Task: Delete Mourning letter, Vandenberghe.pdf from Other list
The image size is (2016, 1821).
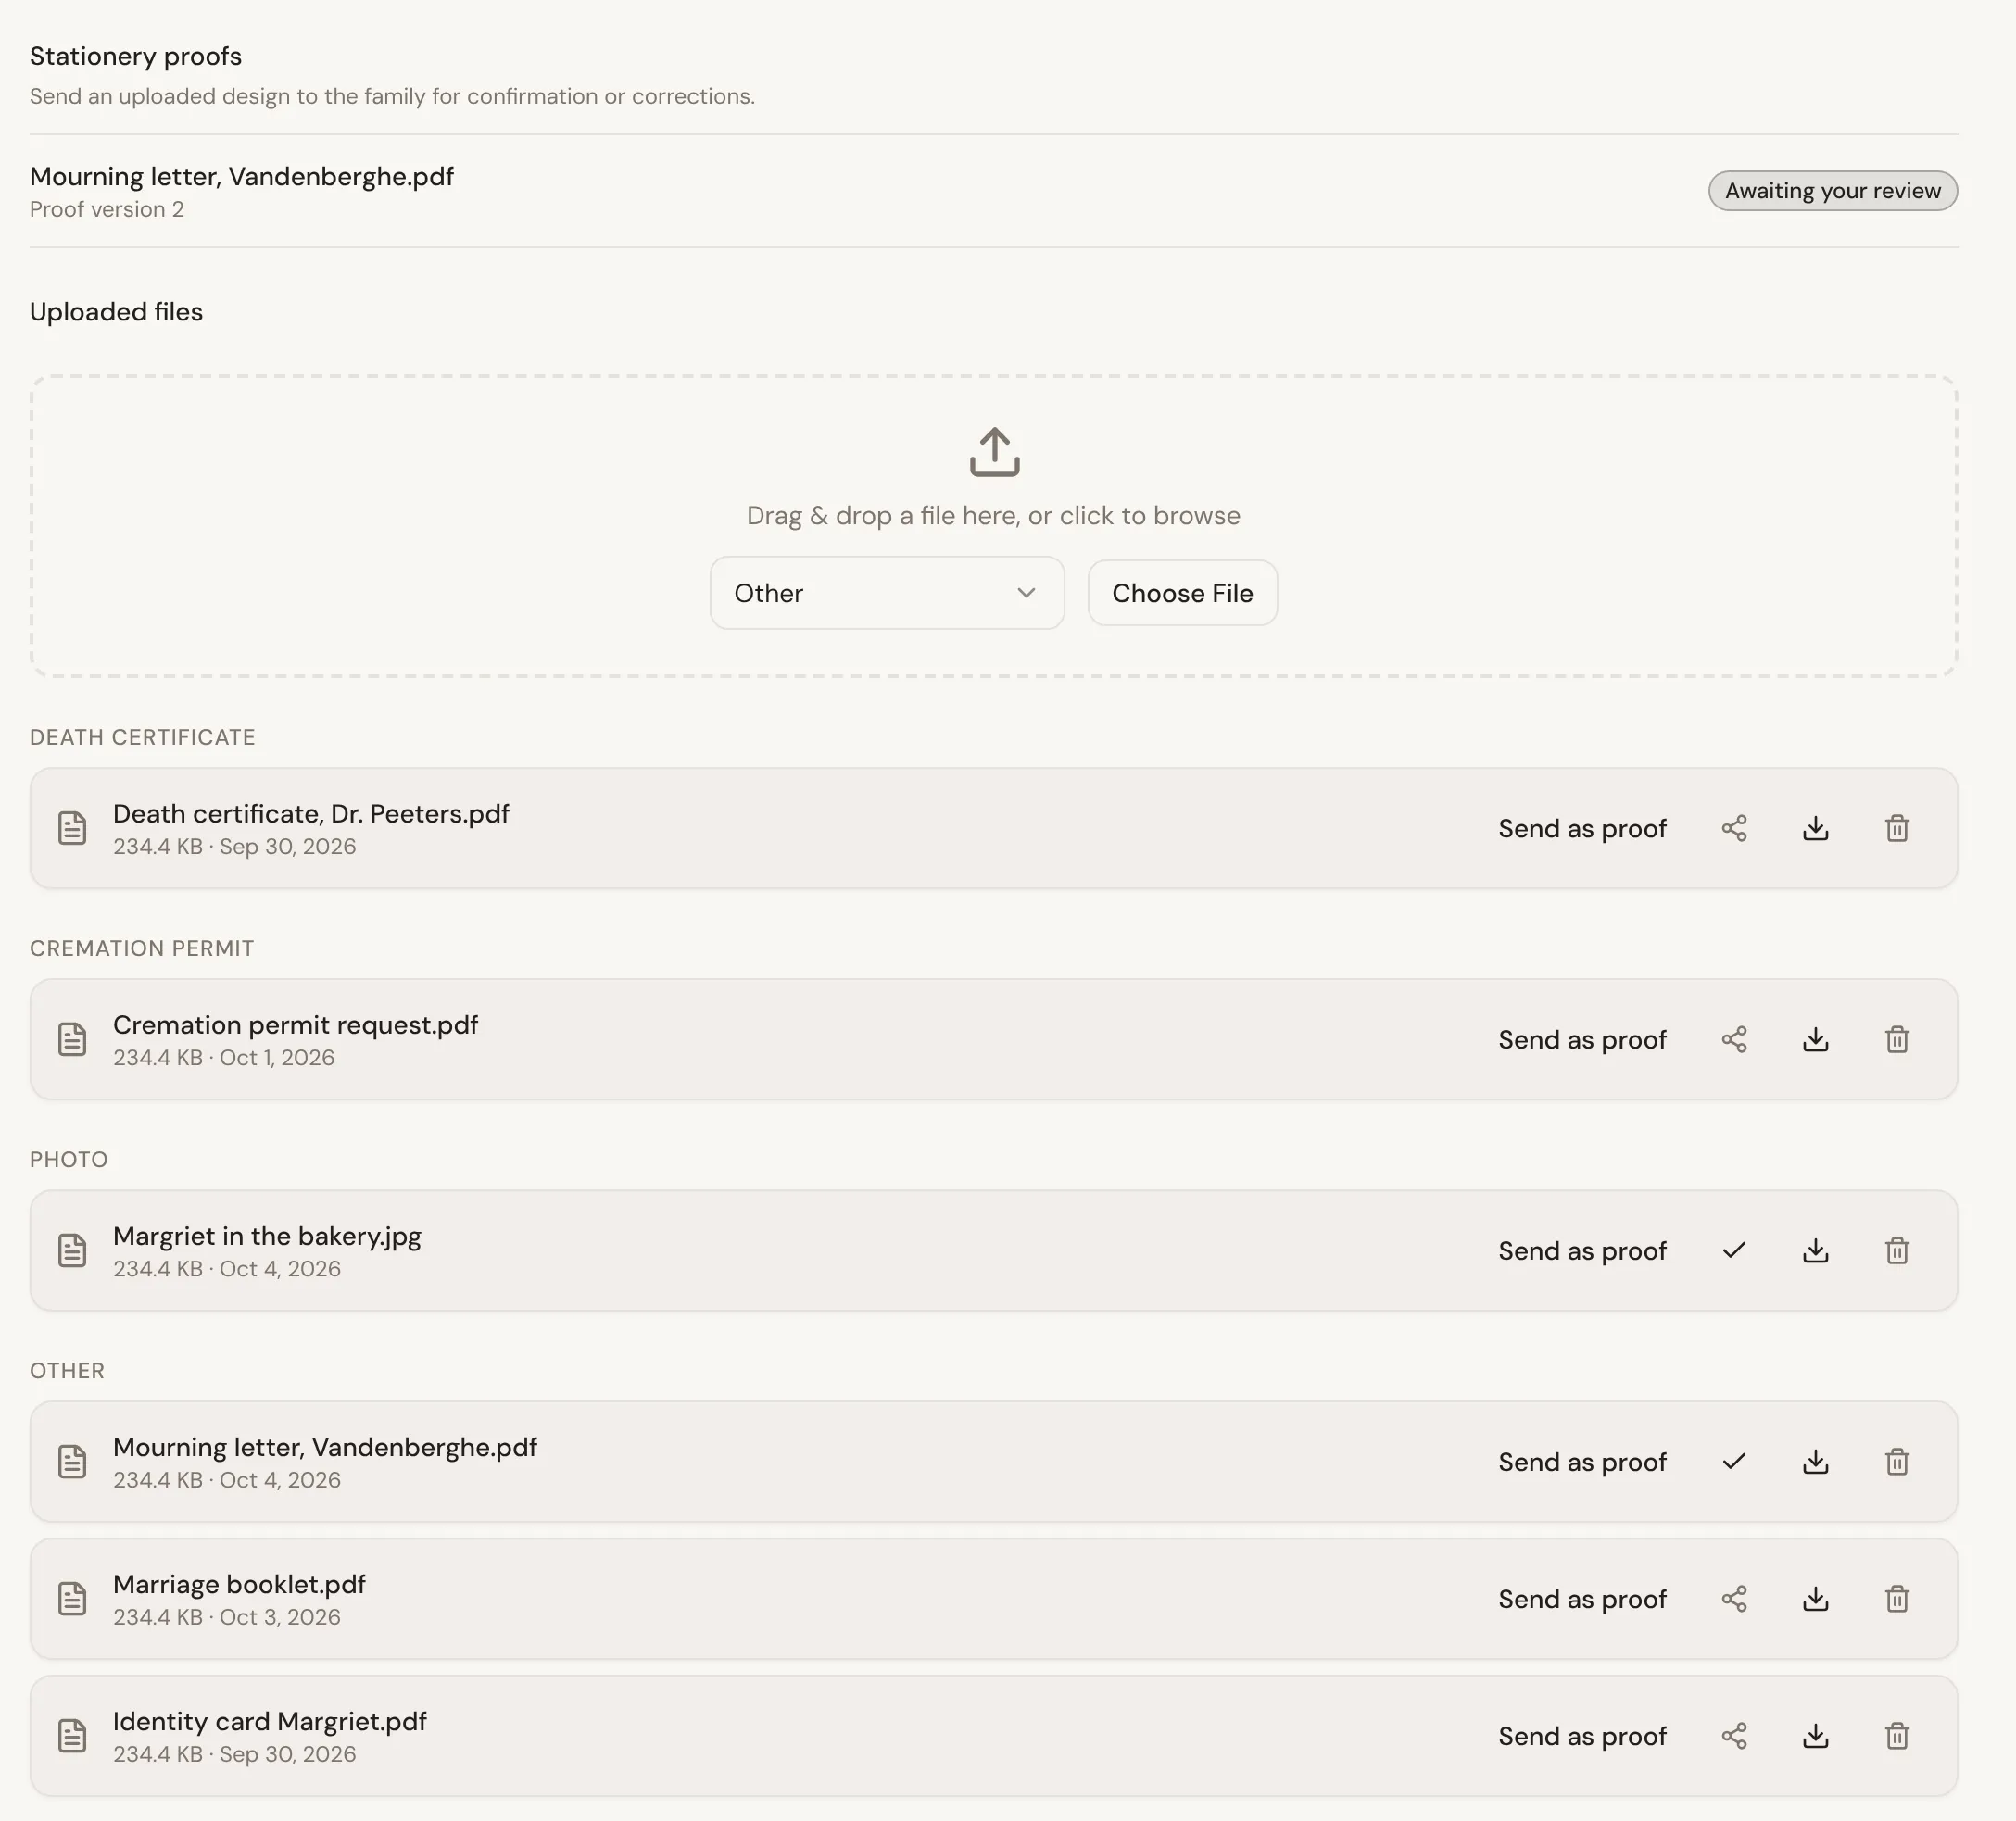Action: click(1897, 1461)
